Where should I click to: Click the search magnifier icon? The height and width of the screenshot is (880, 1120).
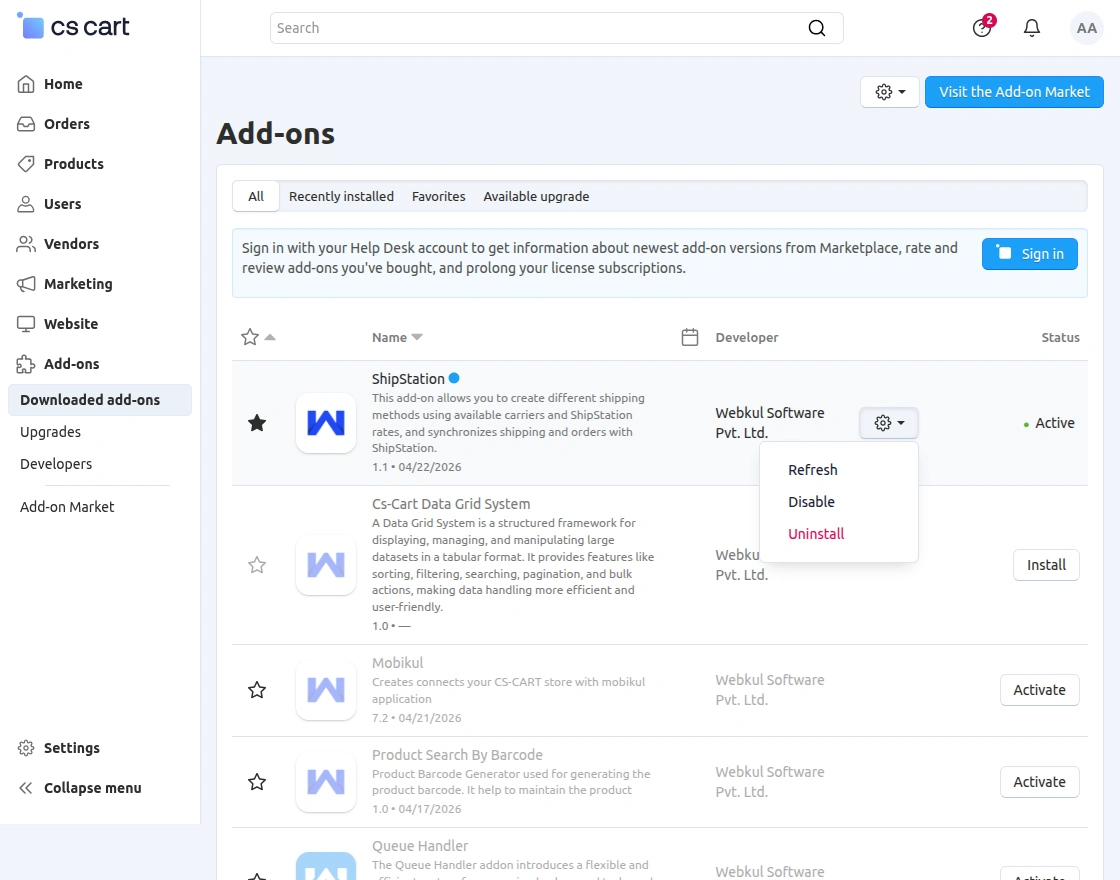tap(816, 28)
